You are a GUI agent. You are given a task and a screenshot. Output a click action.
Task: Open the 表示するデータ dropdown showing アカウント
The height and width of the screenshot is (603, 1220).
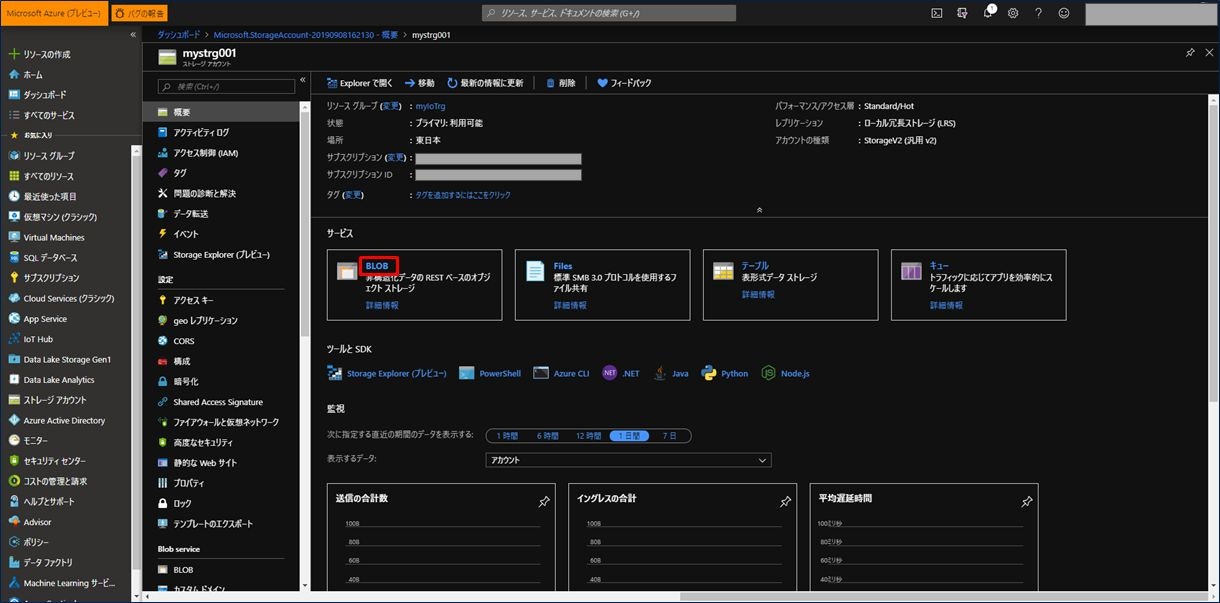click(630, 460)
